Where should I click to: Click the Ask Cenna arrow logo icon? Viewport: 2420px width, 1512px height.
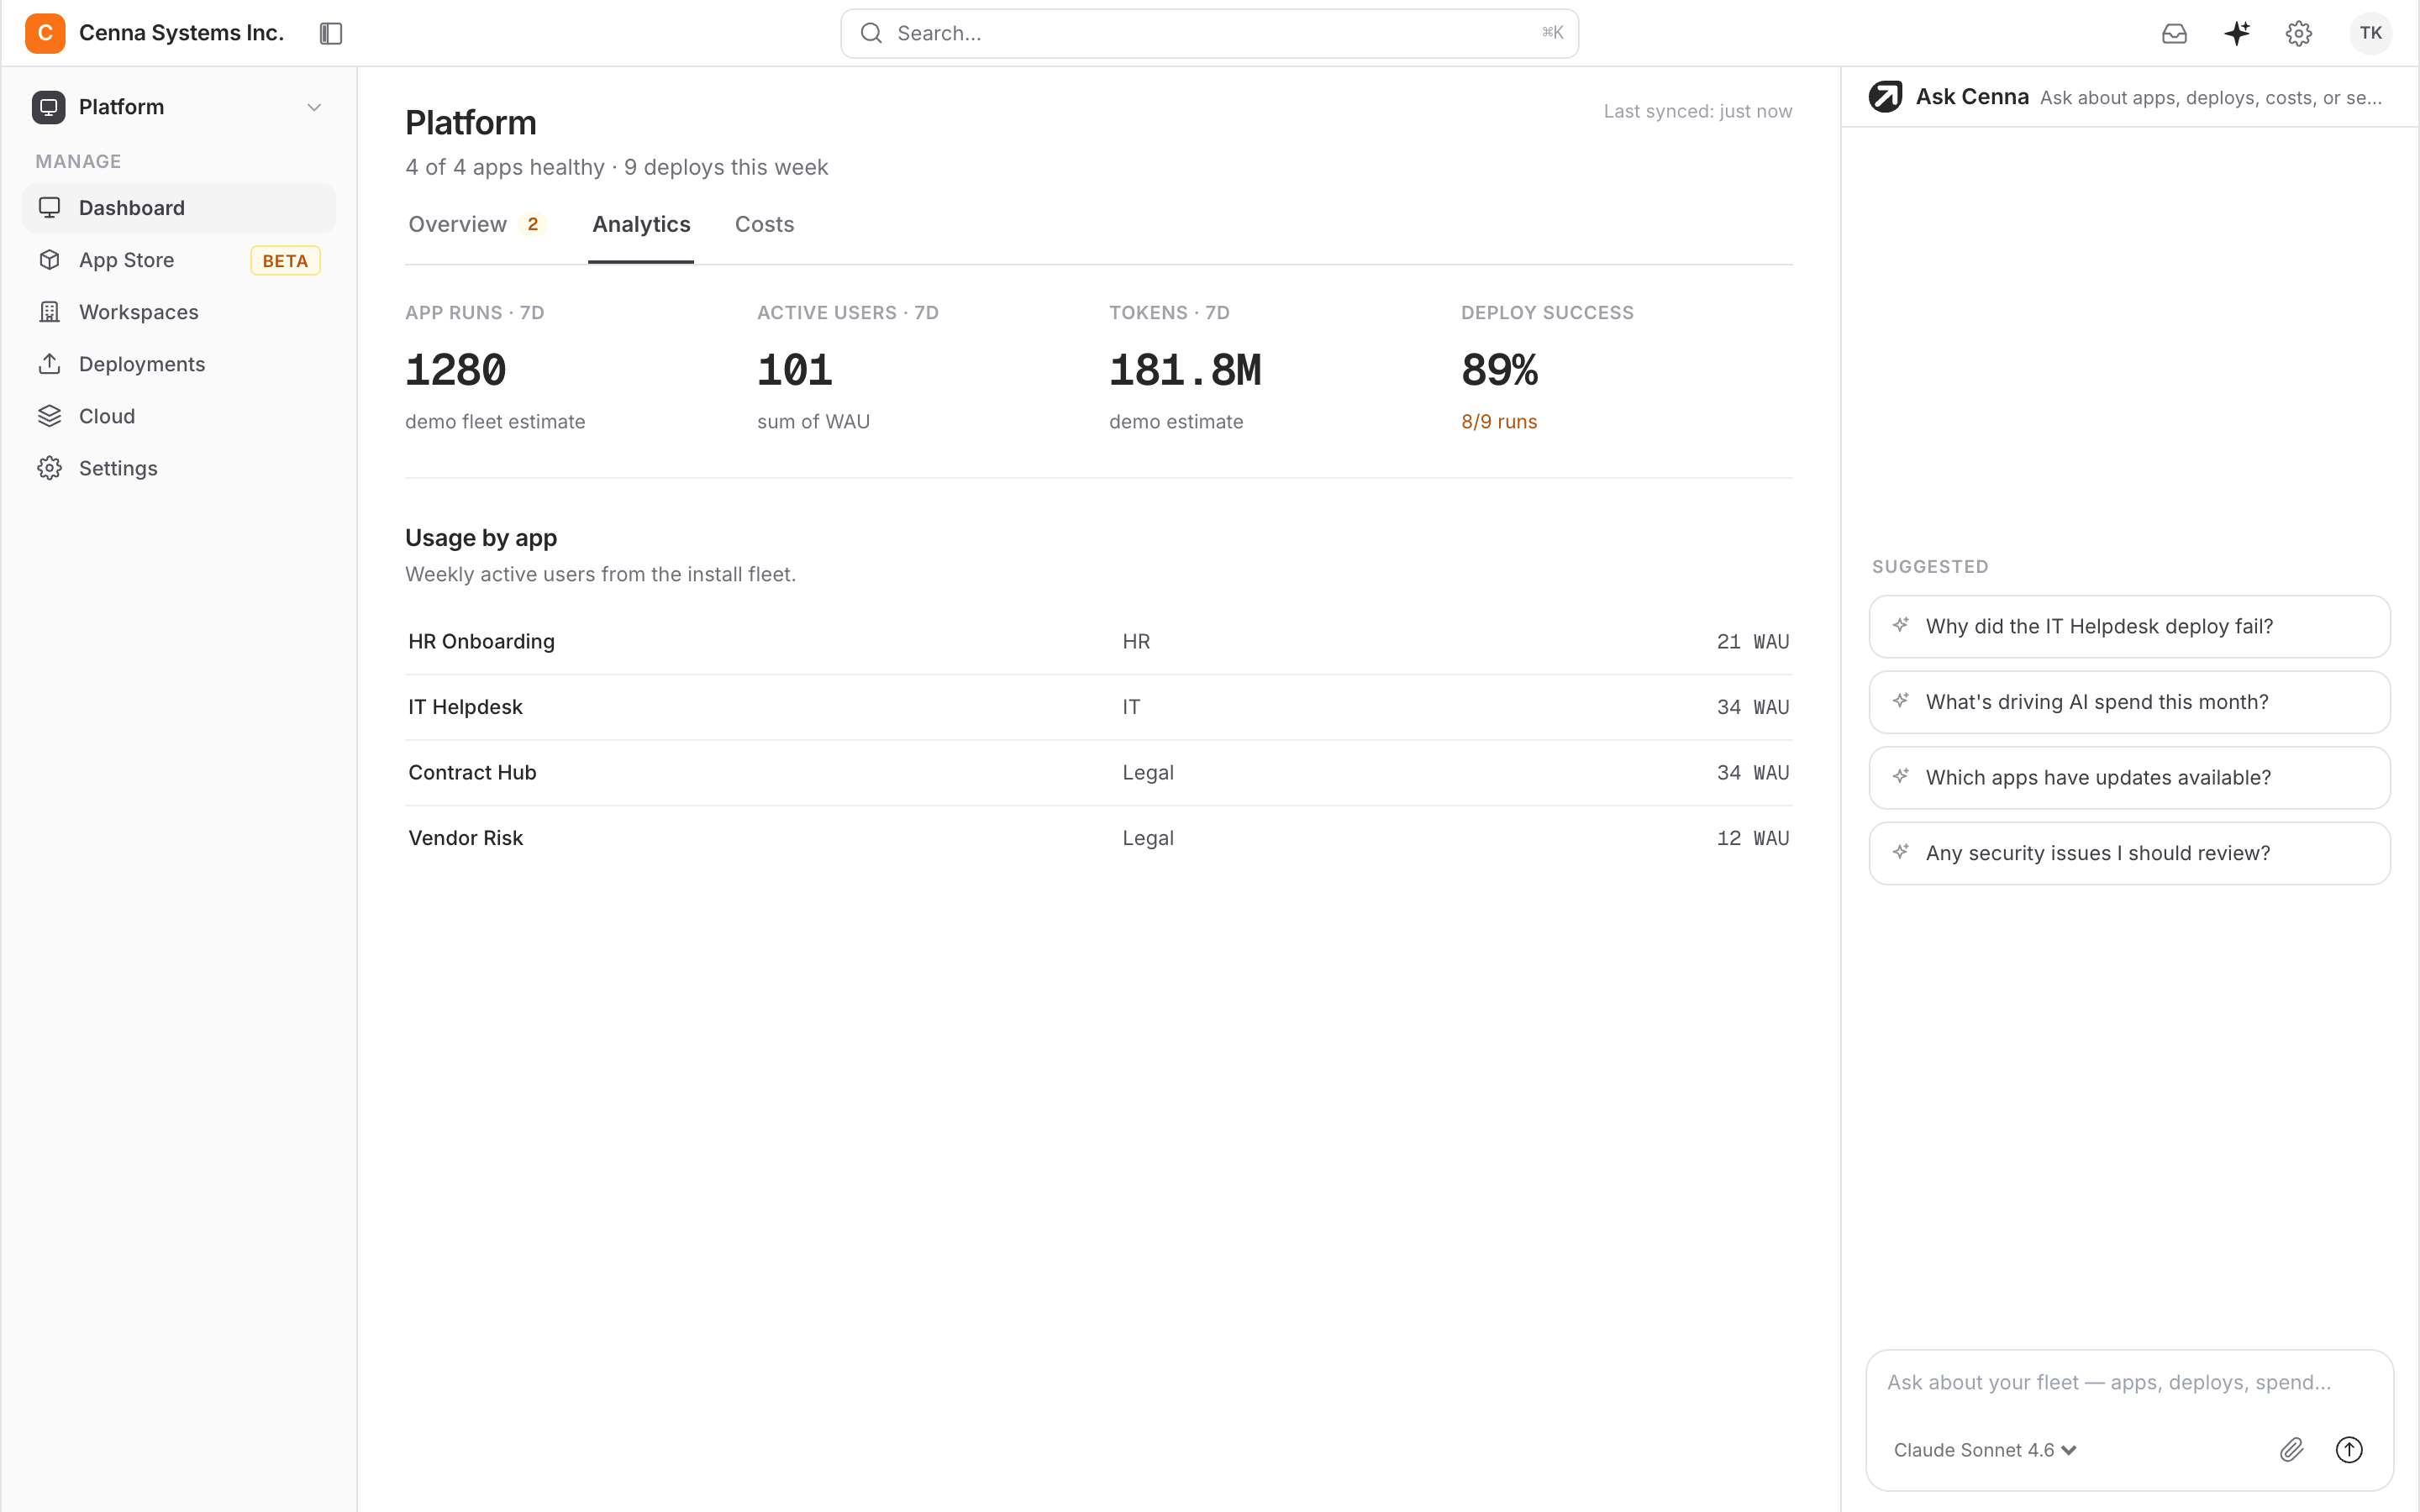point(1885,97)
